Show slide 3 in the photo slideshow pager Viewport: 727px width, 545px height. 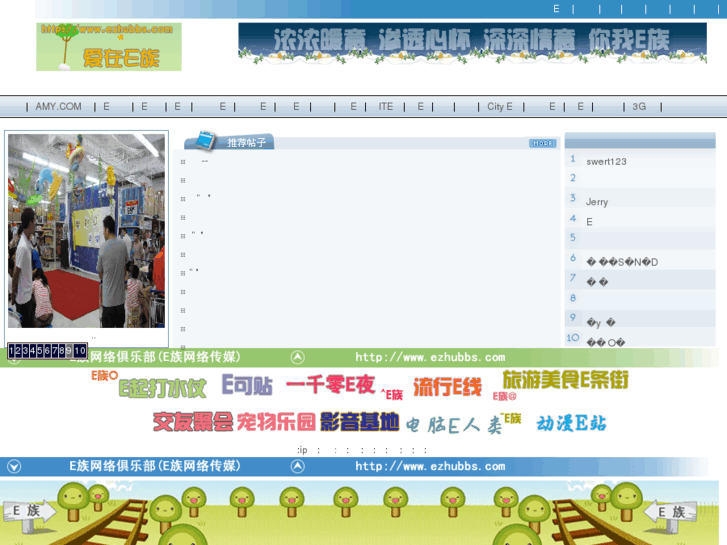[x=26, y=351]
